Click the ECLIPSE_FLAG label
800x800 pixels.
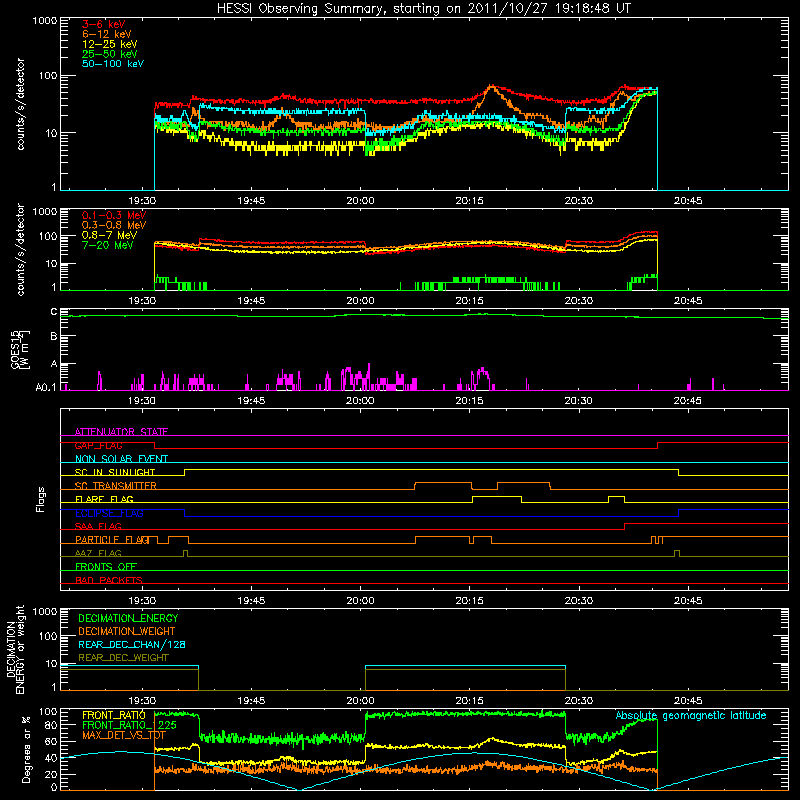click(x=109, y=513)
